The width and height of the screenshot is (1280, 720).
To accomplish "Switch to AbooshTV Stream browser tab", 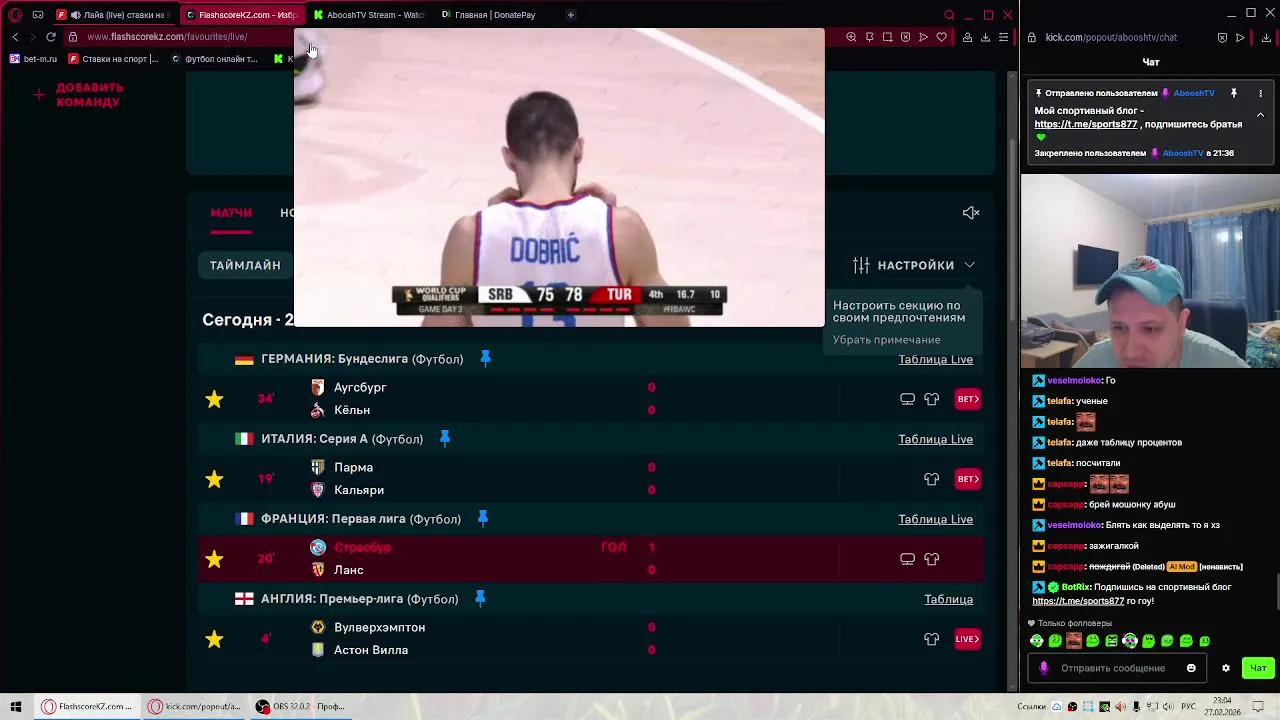I will point(370,15).
